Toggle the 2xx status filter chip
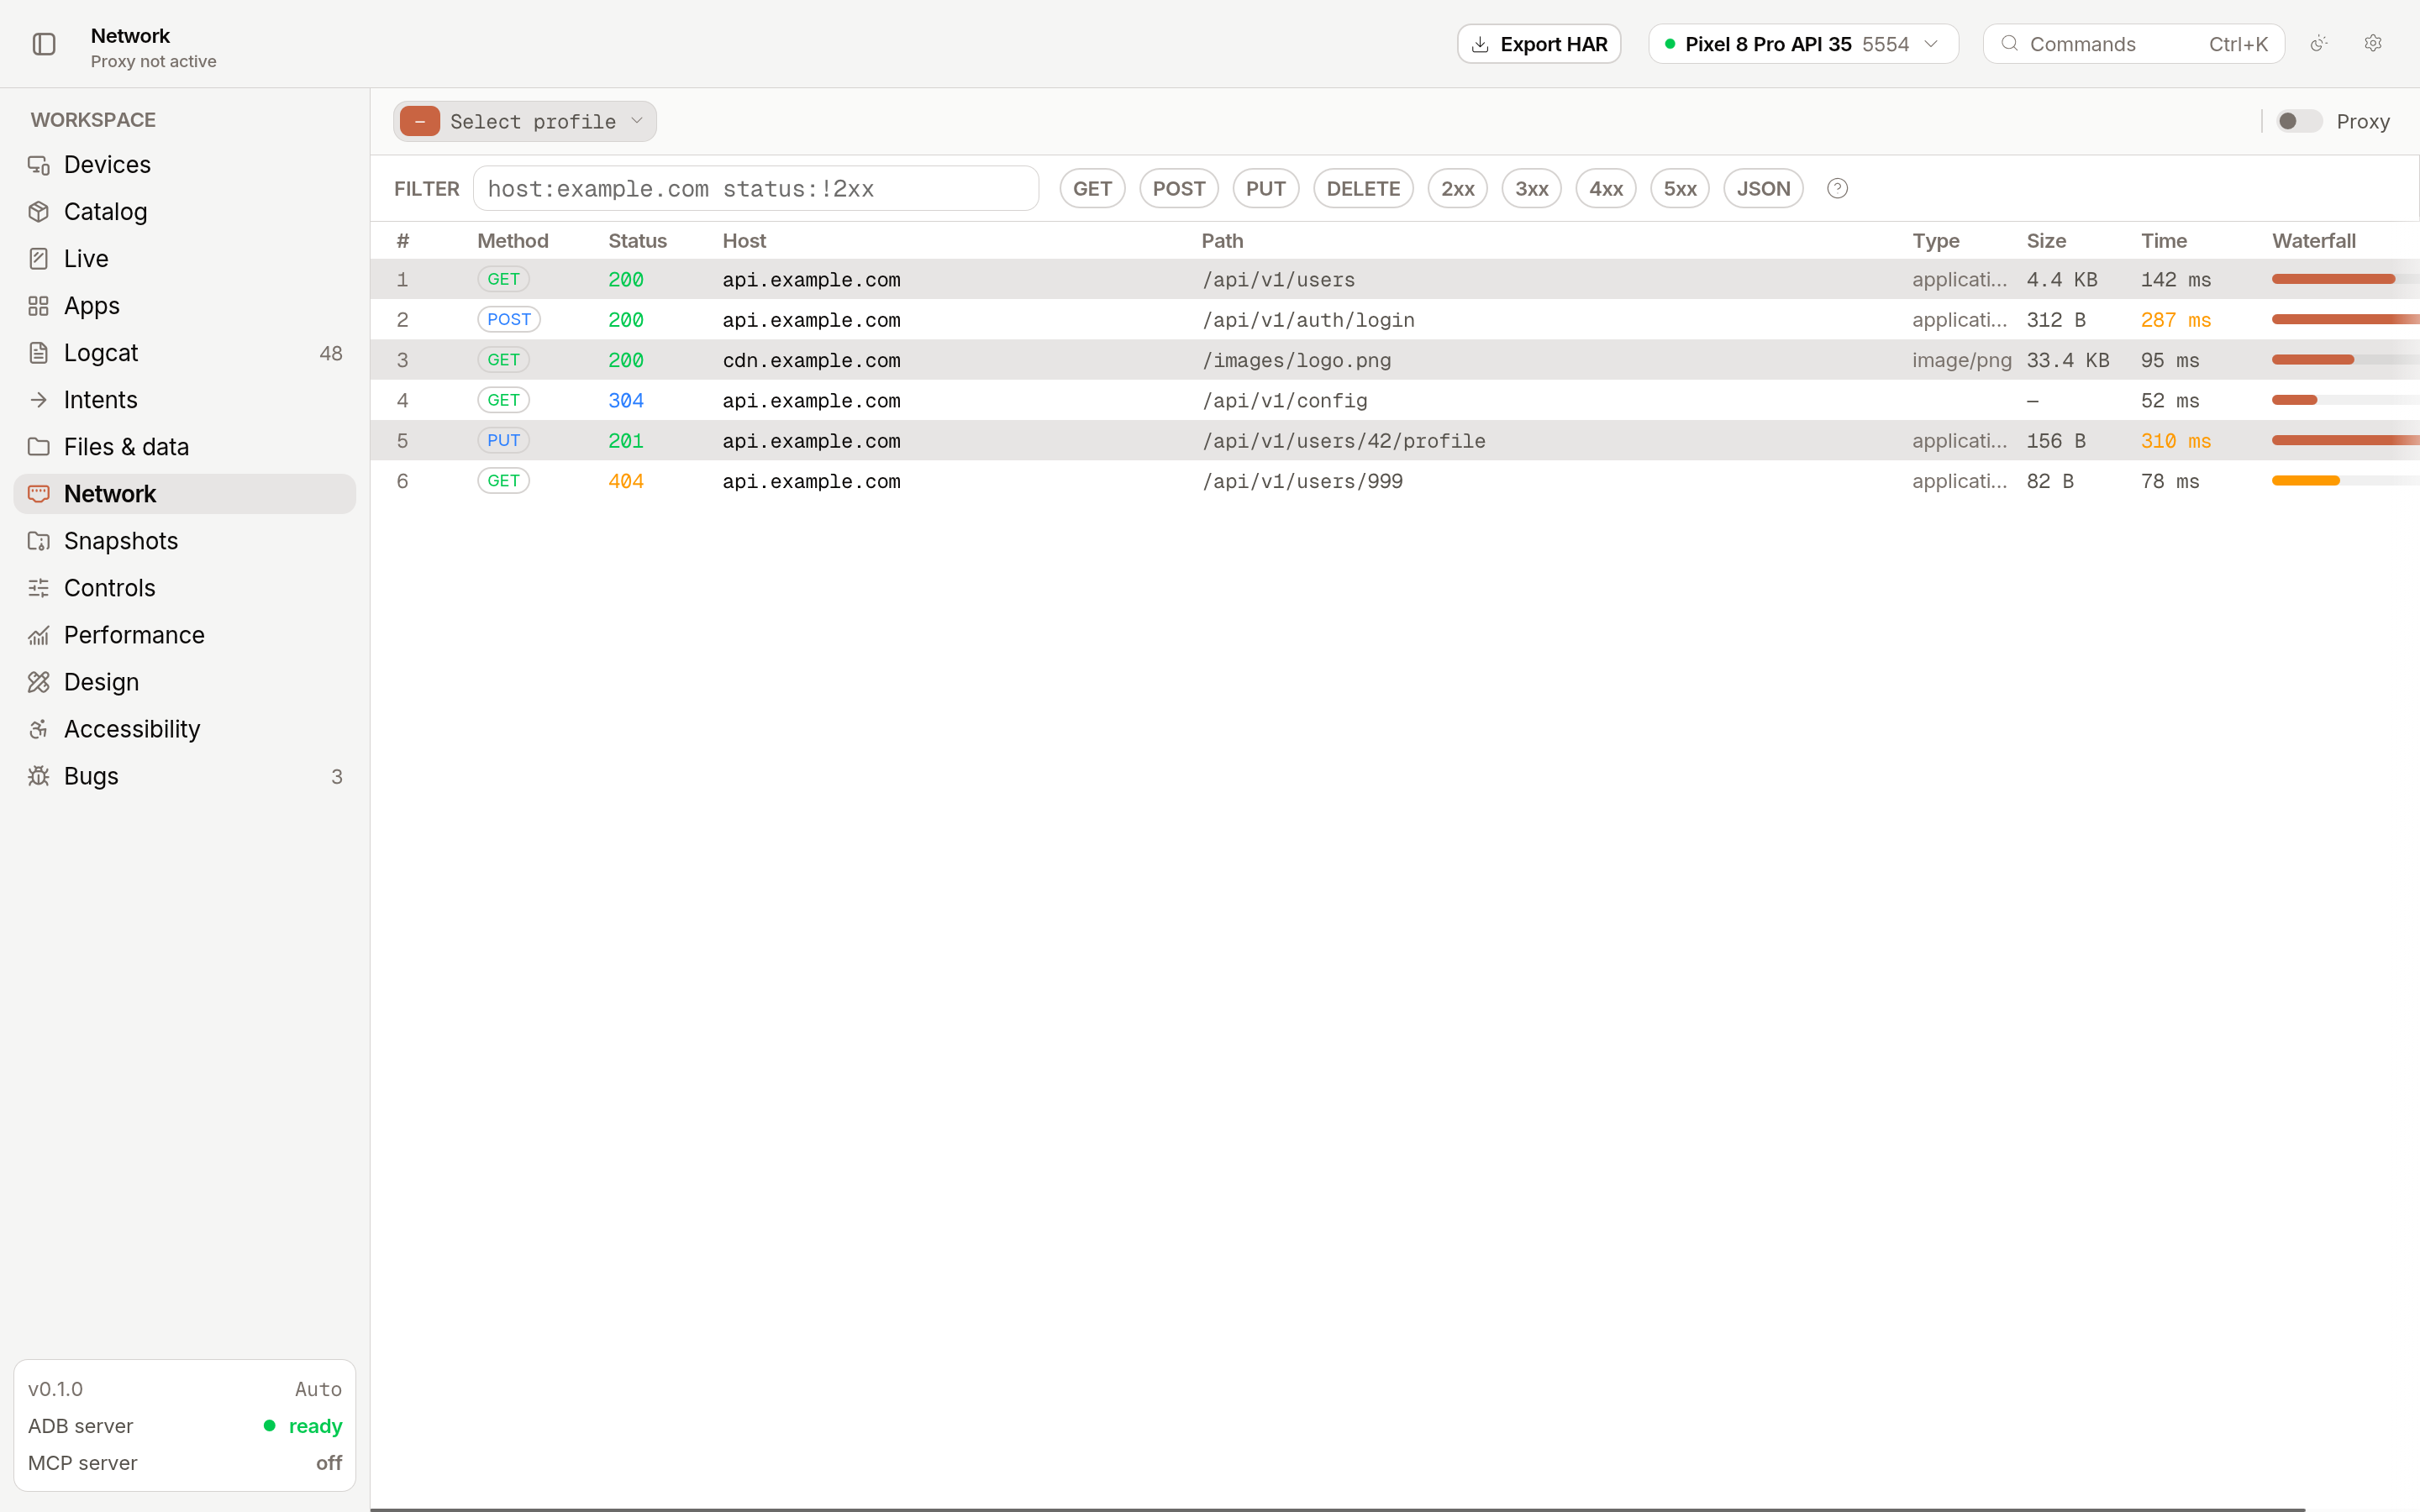This screenshot has height=1512, width=2420. point(1457,189)
